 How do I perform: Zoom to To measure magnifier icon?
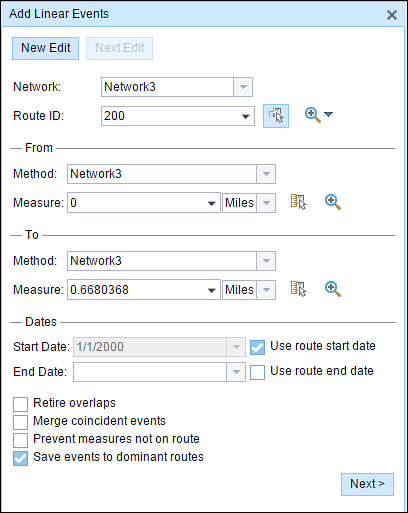tap(333, 289)
